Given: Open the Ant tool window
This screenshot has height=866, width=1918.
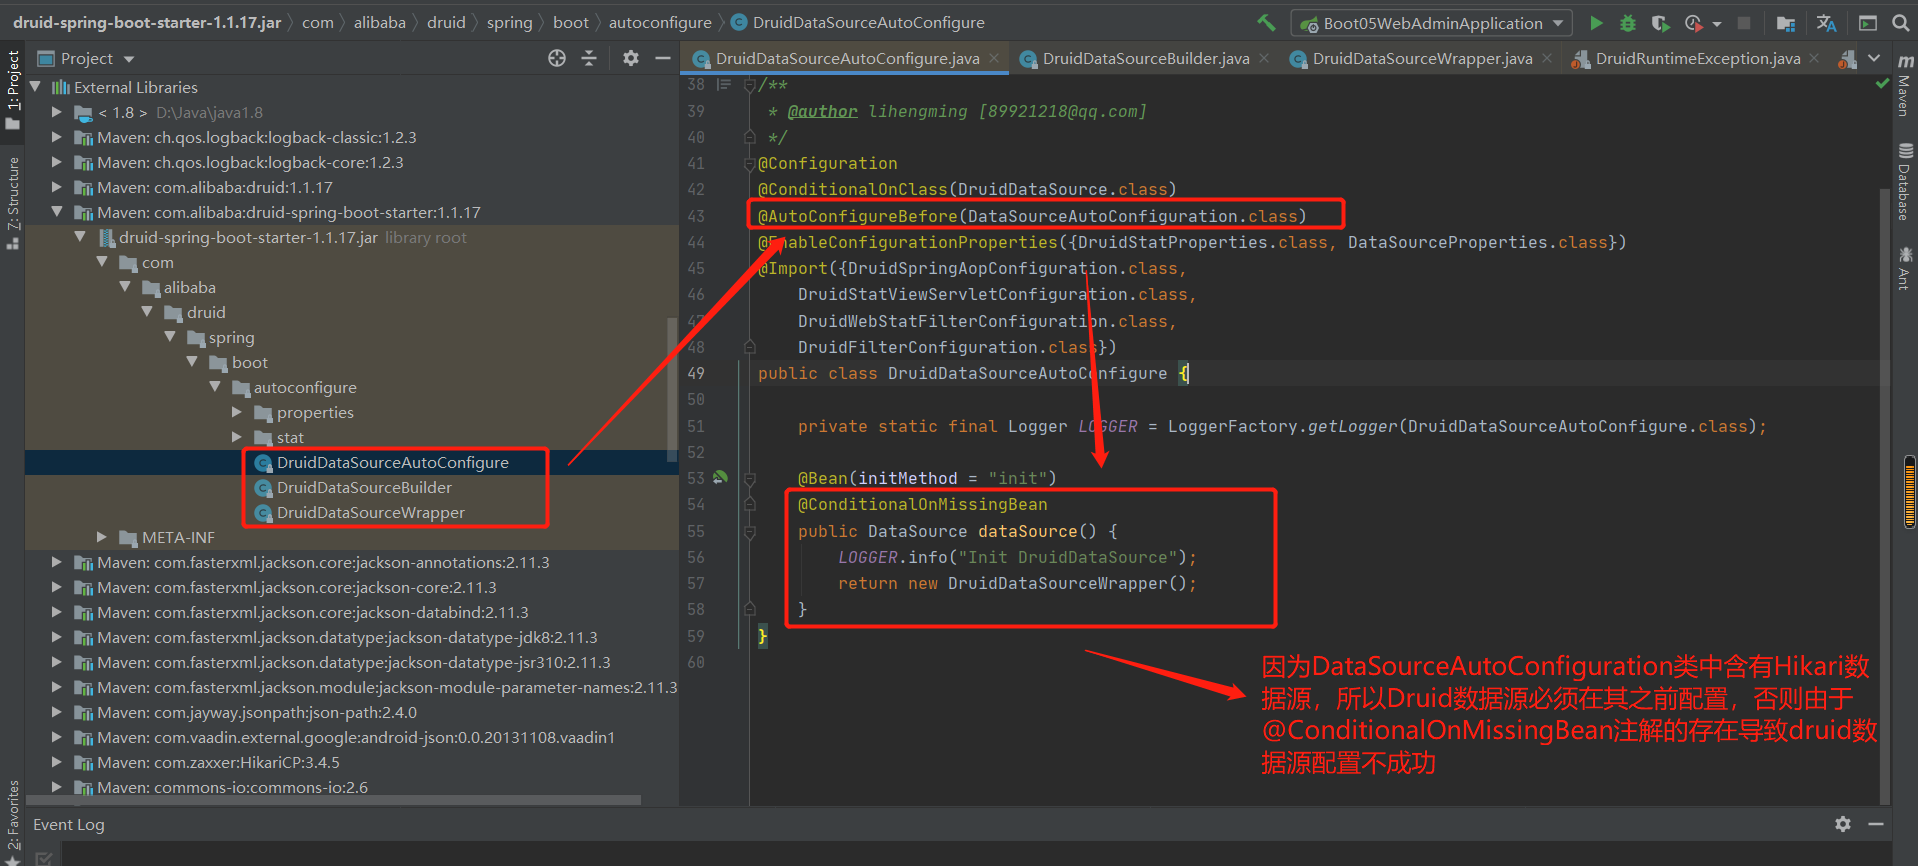Looking at the screenshot, I should click(x=1904, y=268).
